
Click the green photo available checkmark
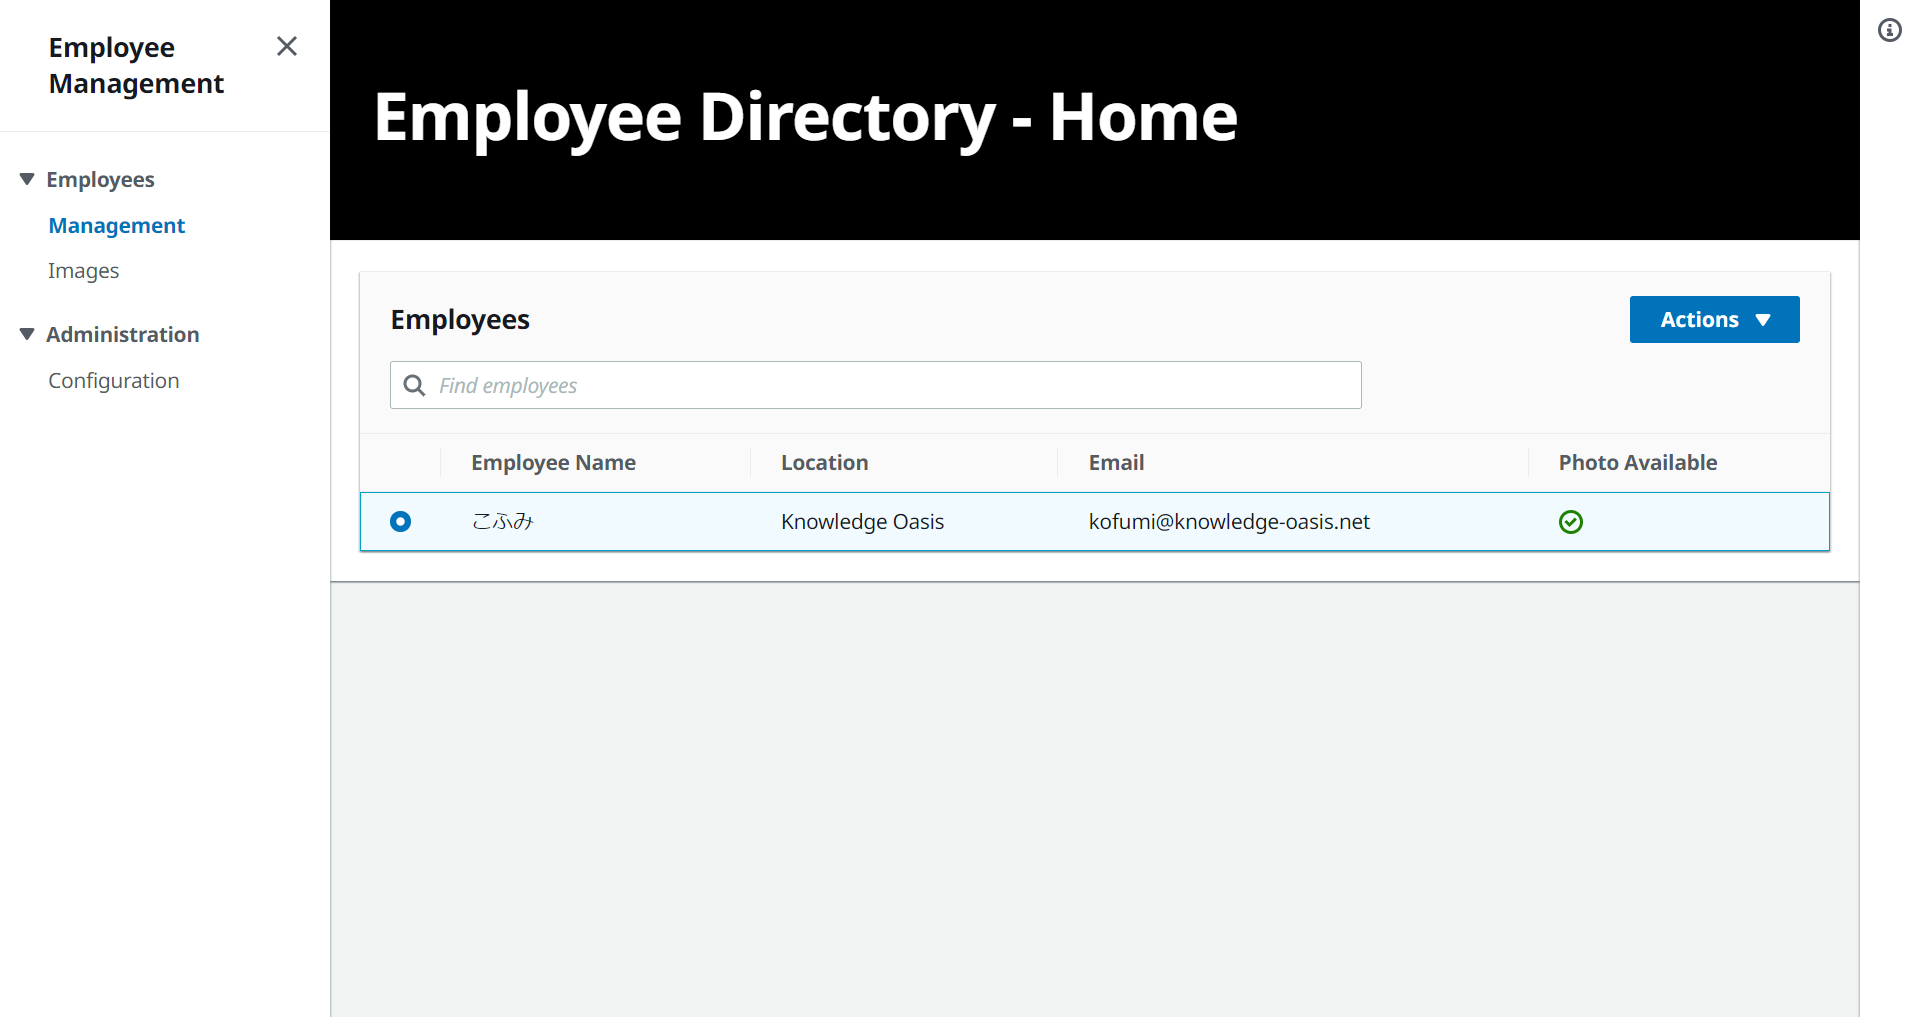(1570, 522)
